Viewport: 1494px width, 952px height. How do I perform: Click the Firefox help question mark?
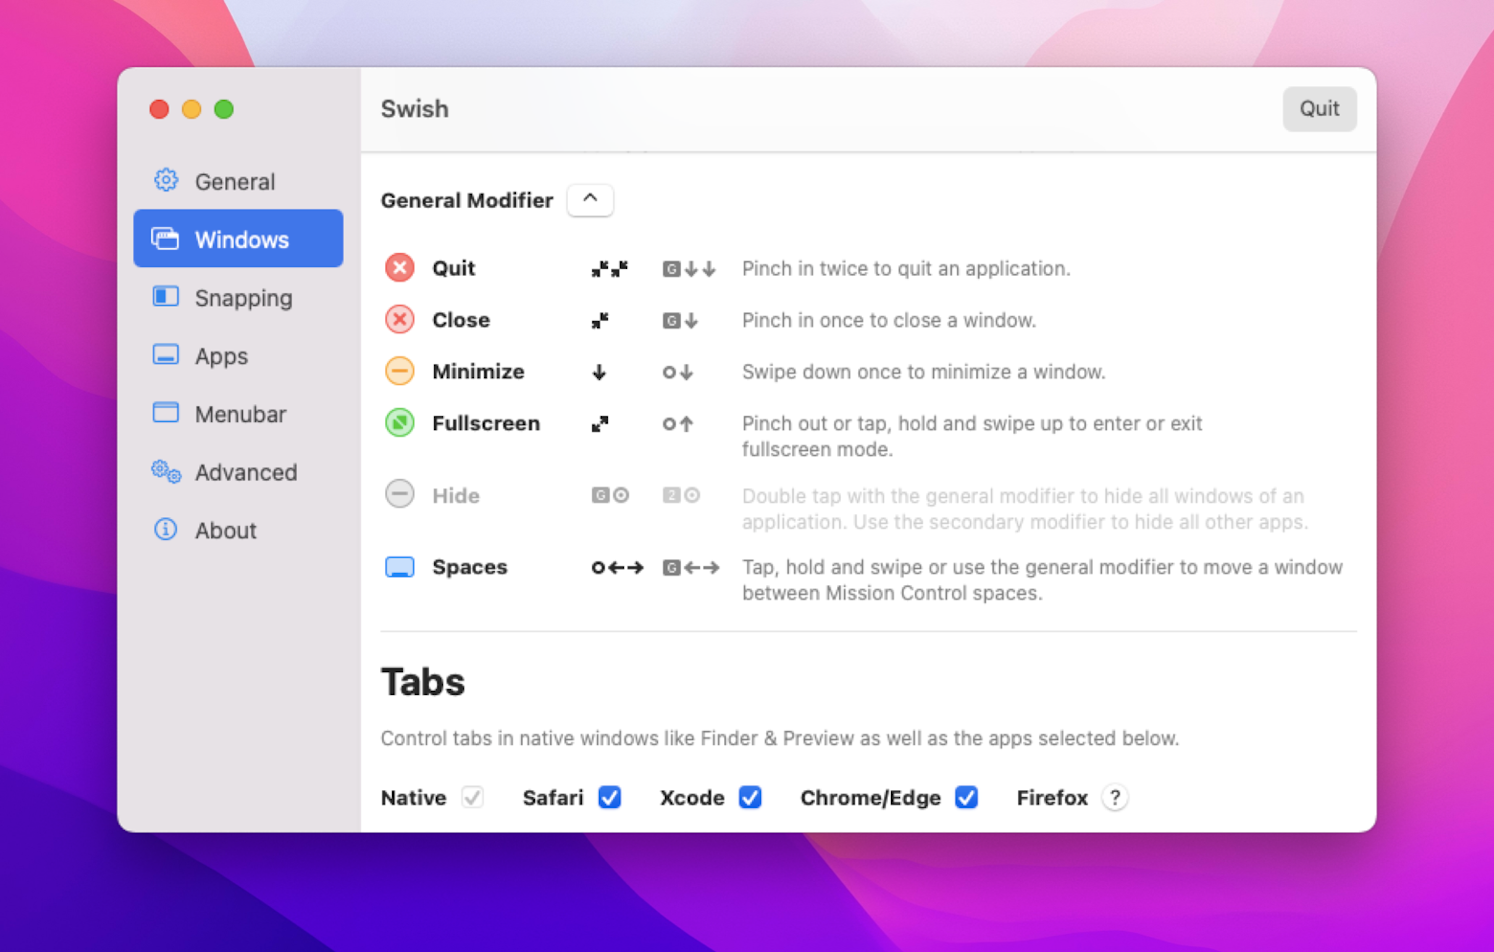pos(1115,797)
